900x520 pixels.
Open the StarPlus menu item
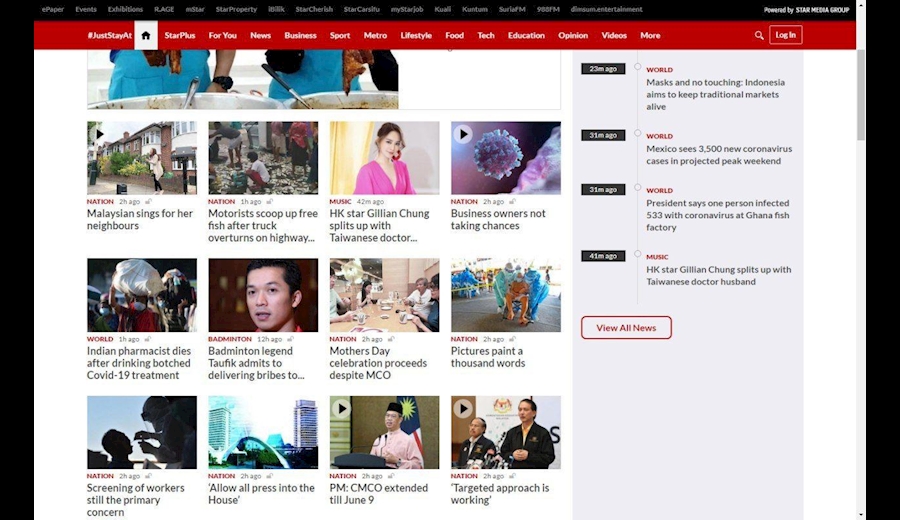tap(180, 35)
